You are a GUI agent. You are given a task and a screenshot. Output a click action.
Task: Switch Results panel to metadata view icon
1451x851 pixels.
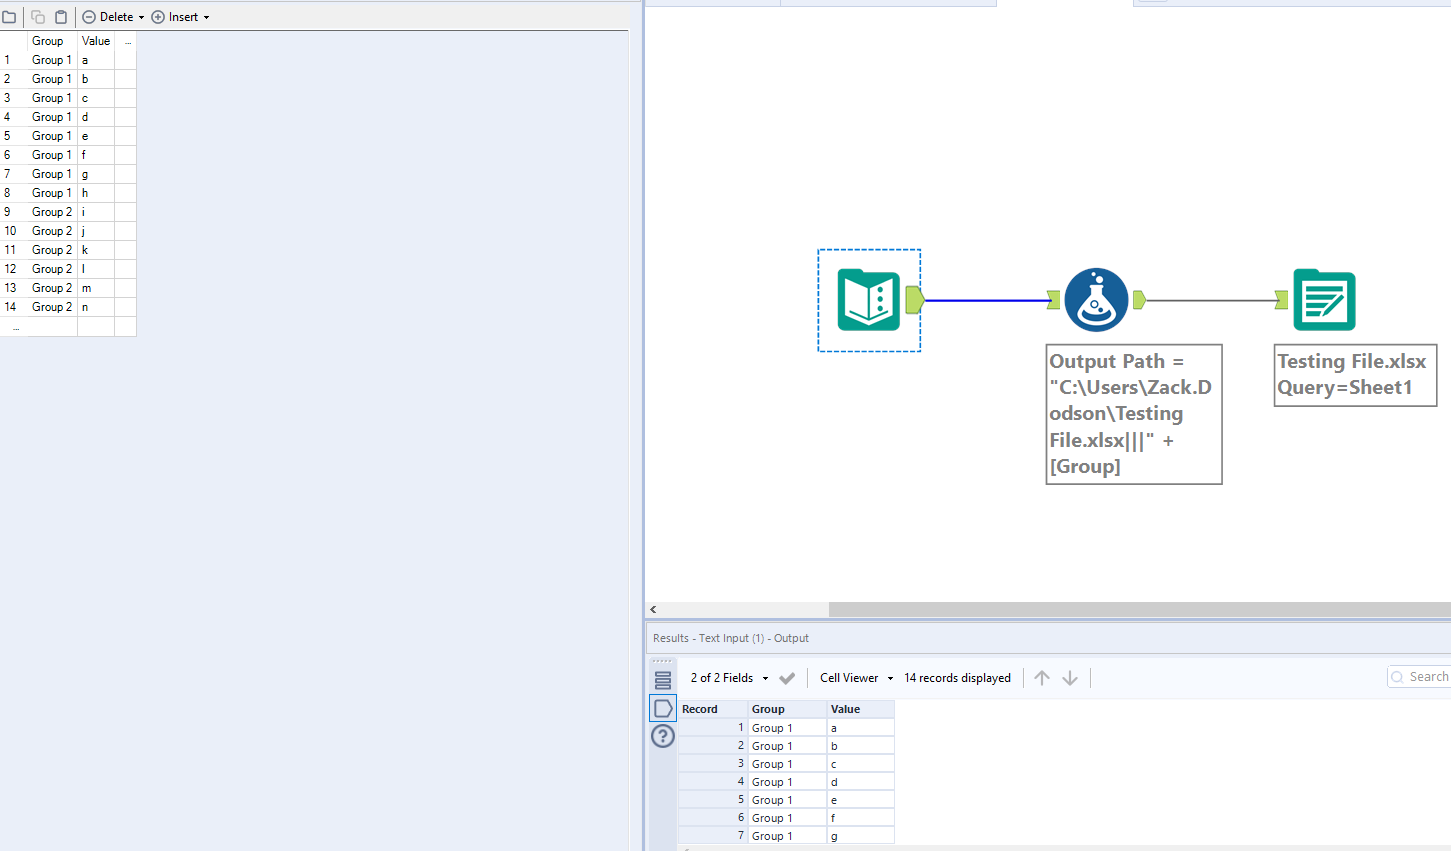click(x=663, y=678)
